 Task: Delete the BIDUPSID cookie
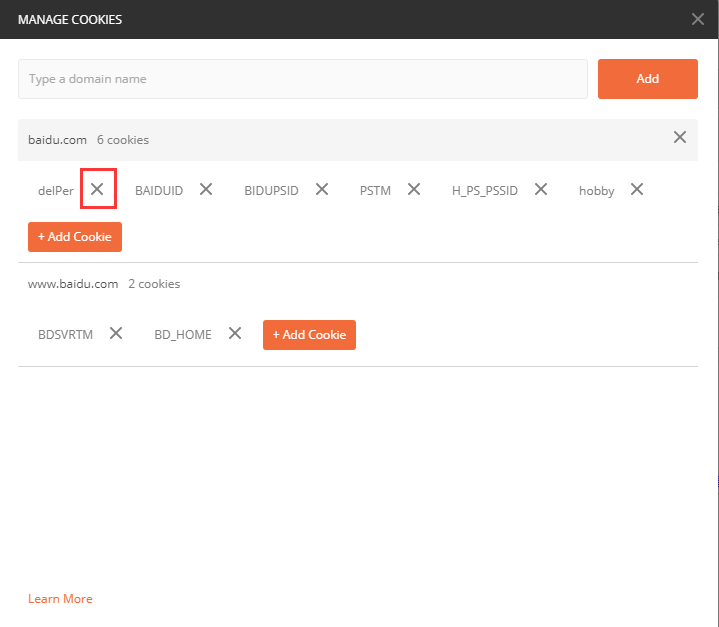[322, 189]
